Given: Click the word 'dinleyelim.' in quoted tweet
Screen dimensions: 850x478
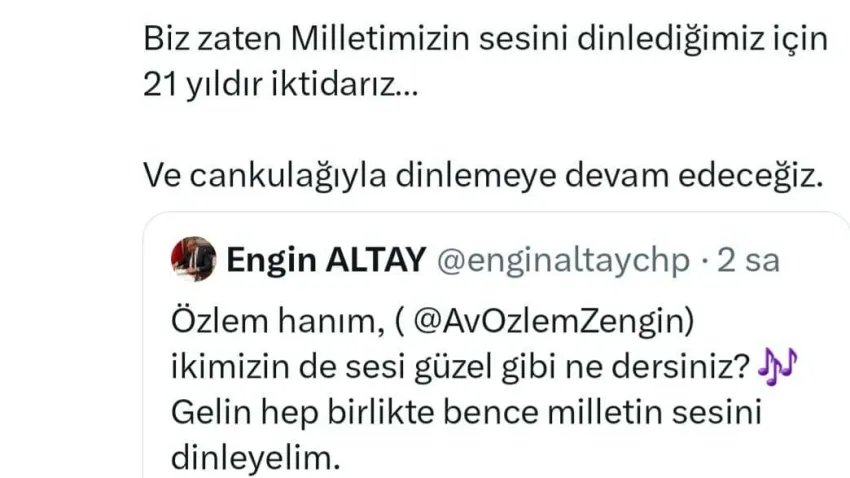Looking at the screenshot, I should [255, 458].
